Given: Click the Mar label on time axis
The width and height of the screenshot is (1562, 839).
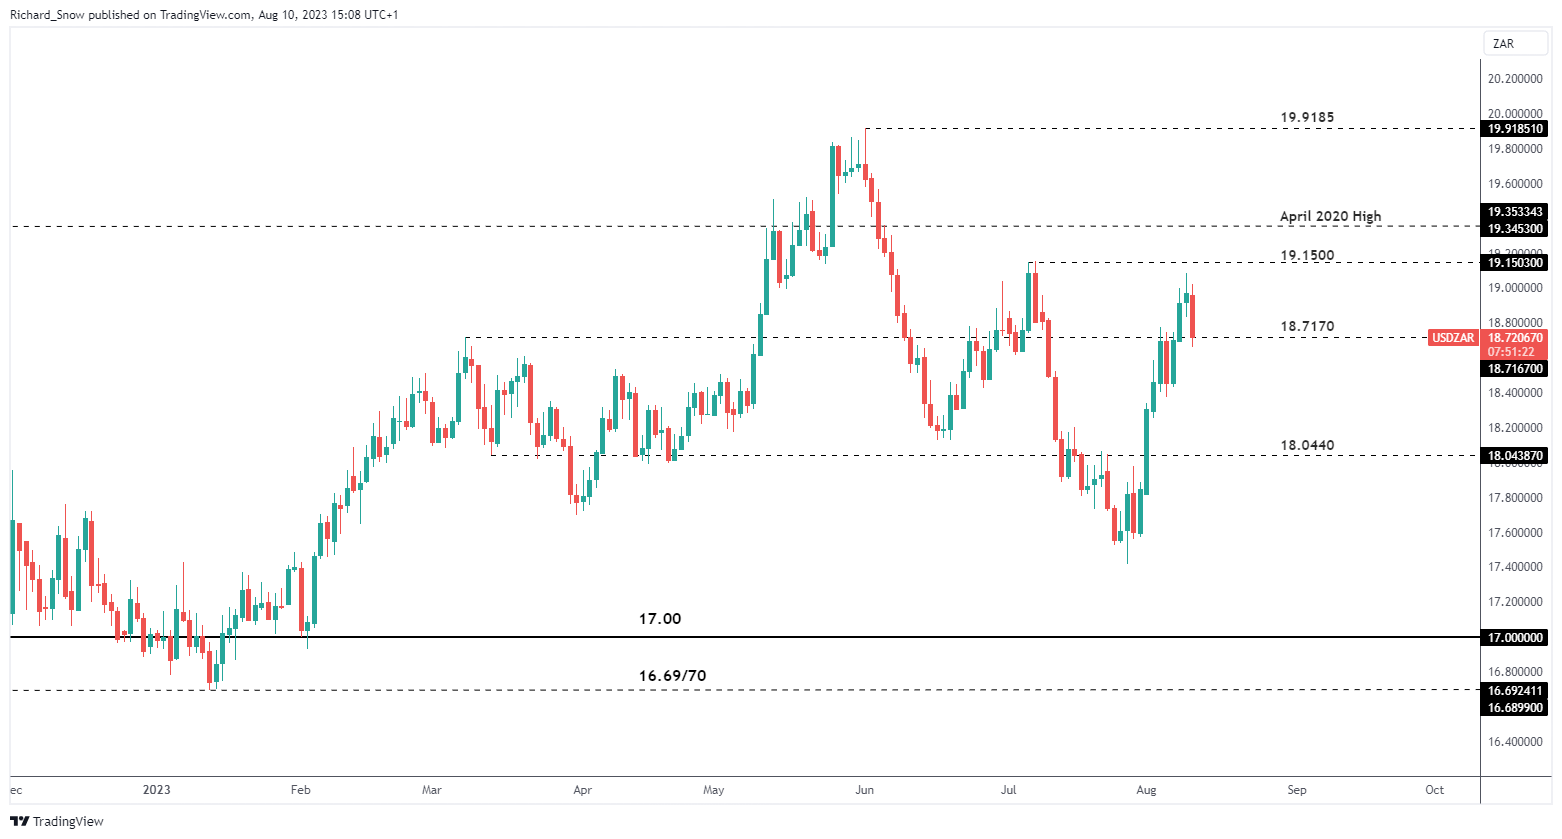Looking at the screenshot, I should click(432, 790).
